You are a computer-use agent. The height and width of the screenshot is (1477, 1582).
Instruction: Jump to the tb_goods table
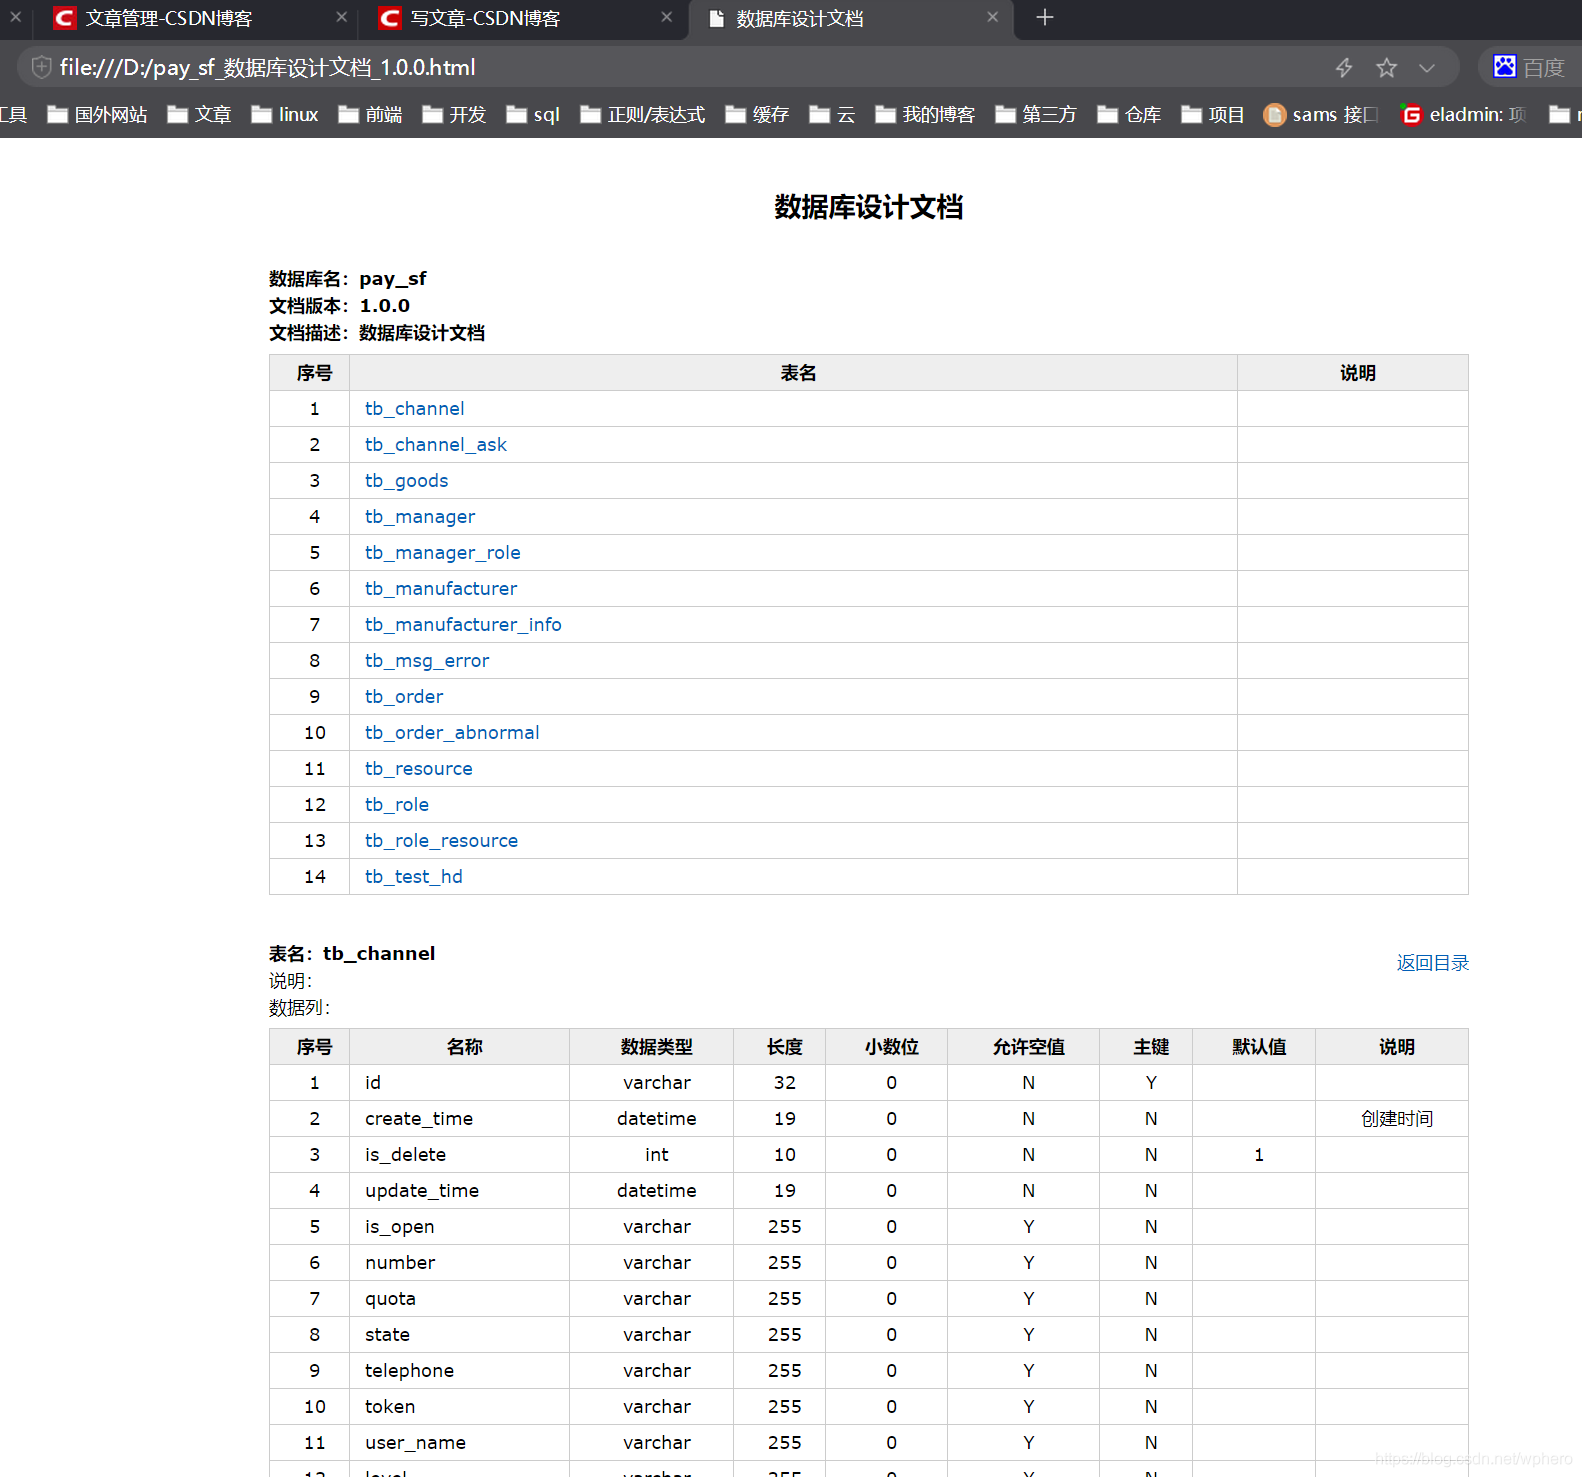coord(406,481)
